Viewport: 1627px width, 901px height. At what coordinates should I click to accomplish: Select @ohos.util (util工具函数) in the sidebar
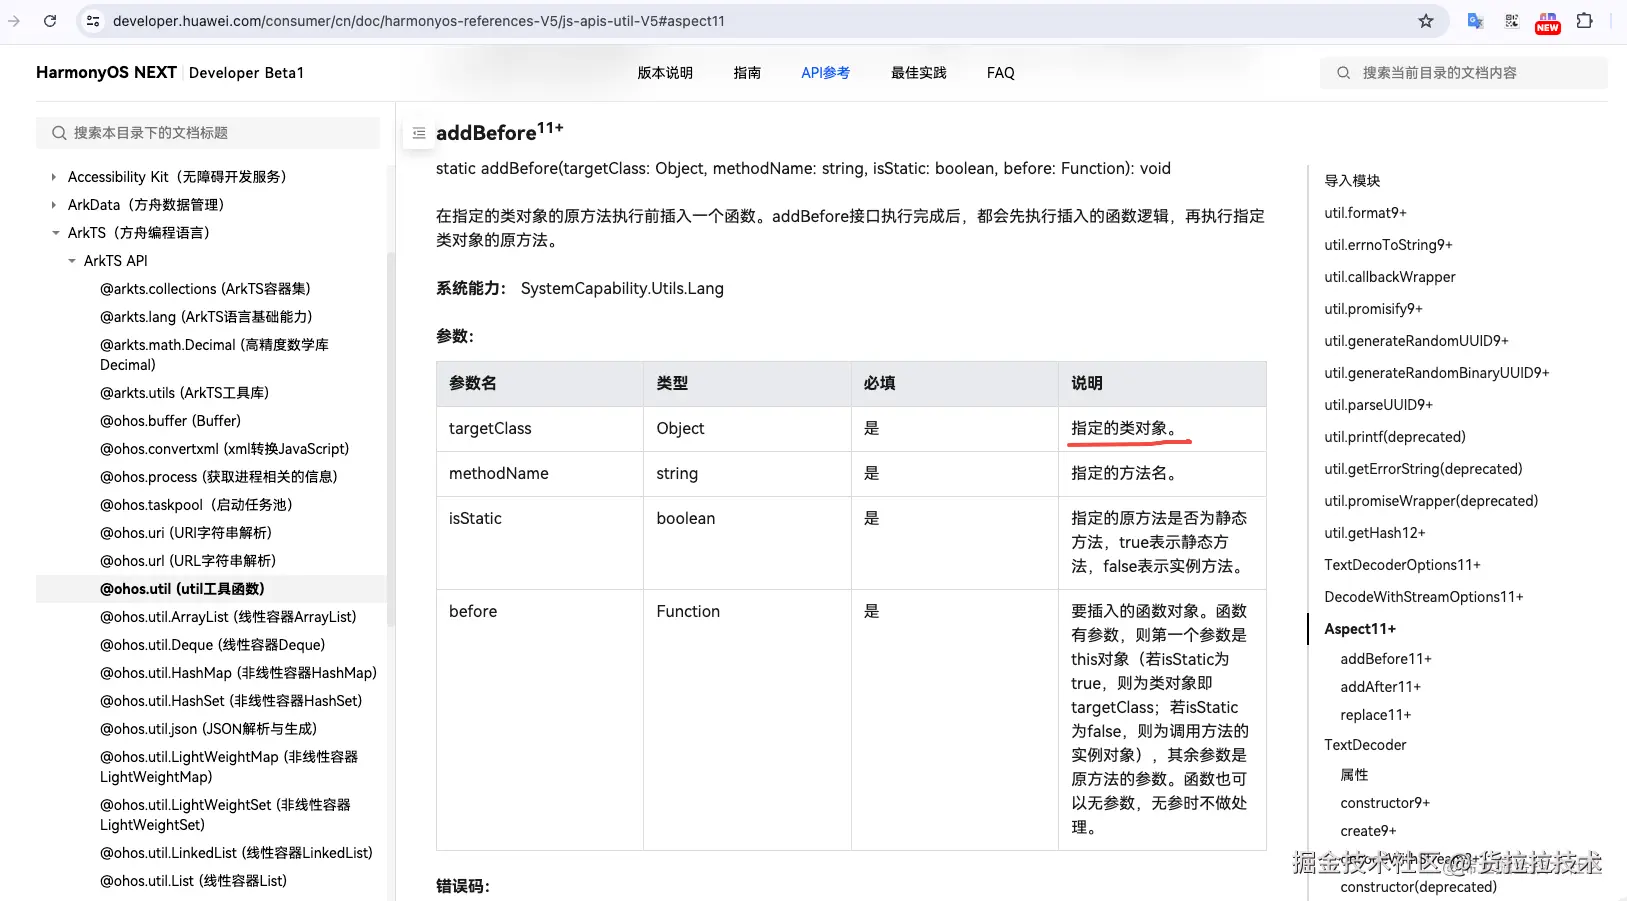coord(182,589)
